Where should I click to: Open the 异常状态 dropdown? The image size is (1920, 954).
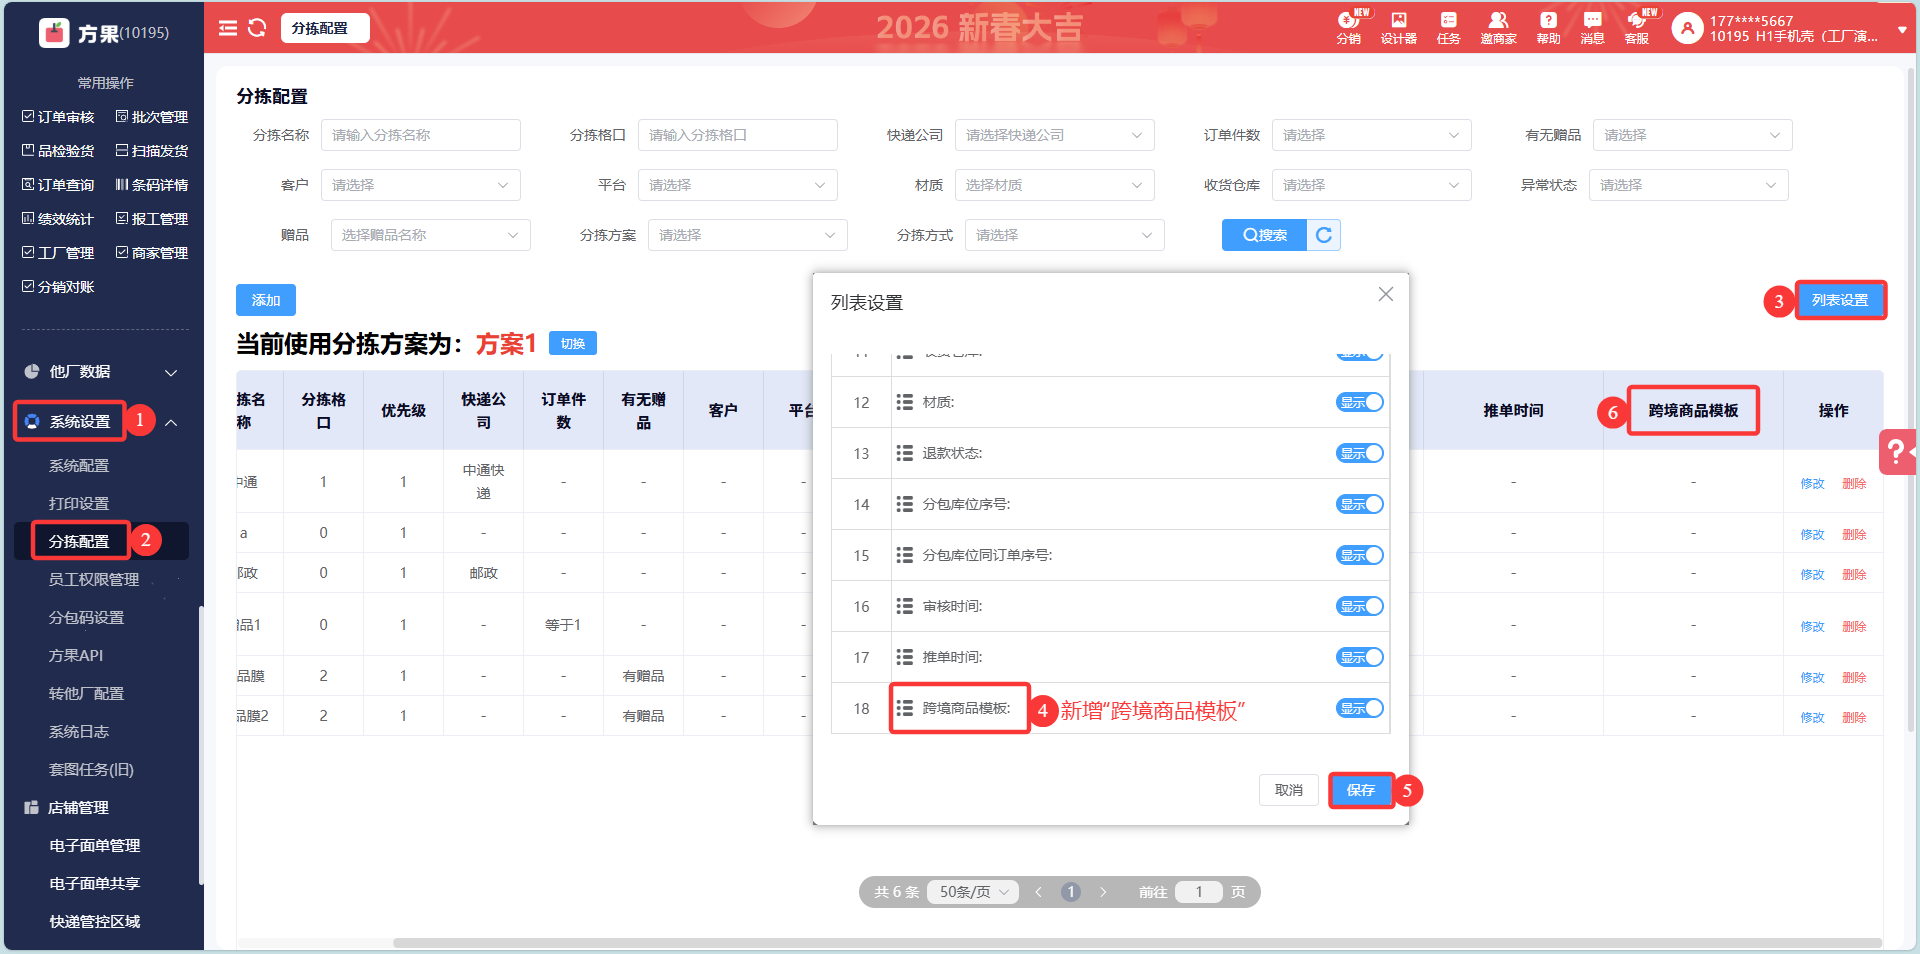coord(1688,185)
